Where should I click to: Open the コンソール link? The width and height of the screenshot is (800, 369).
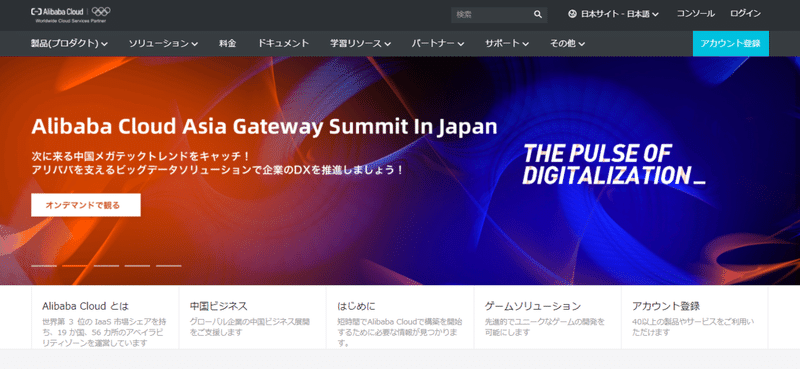click(695, 14)
